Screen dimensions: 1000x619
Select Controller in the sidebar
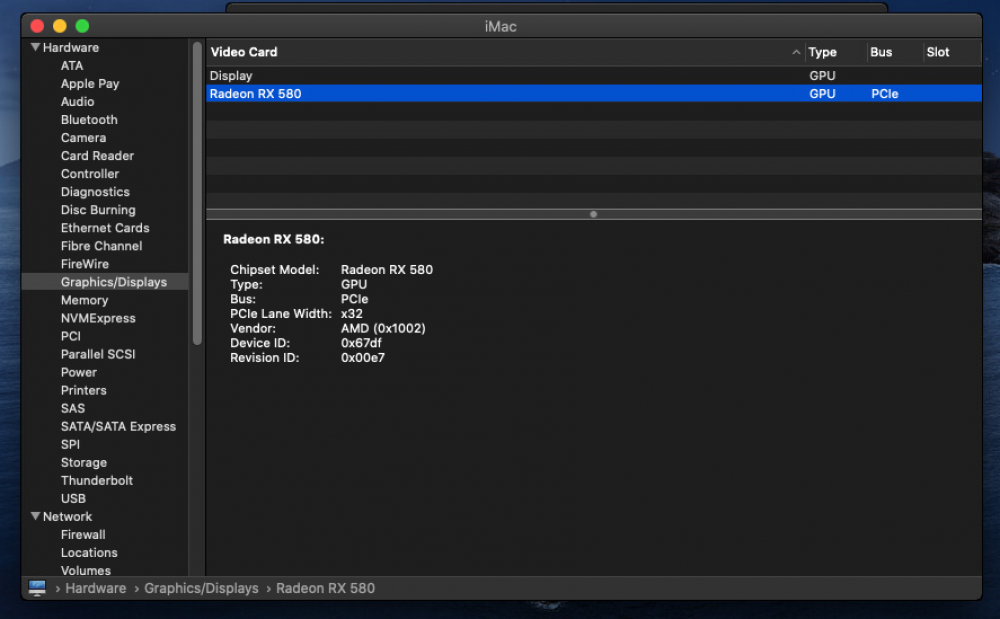[90, 174]
